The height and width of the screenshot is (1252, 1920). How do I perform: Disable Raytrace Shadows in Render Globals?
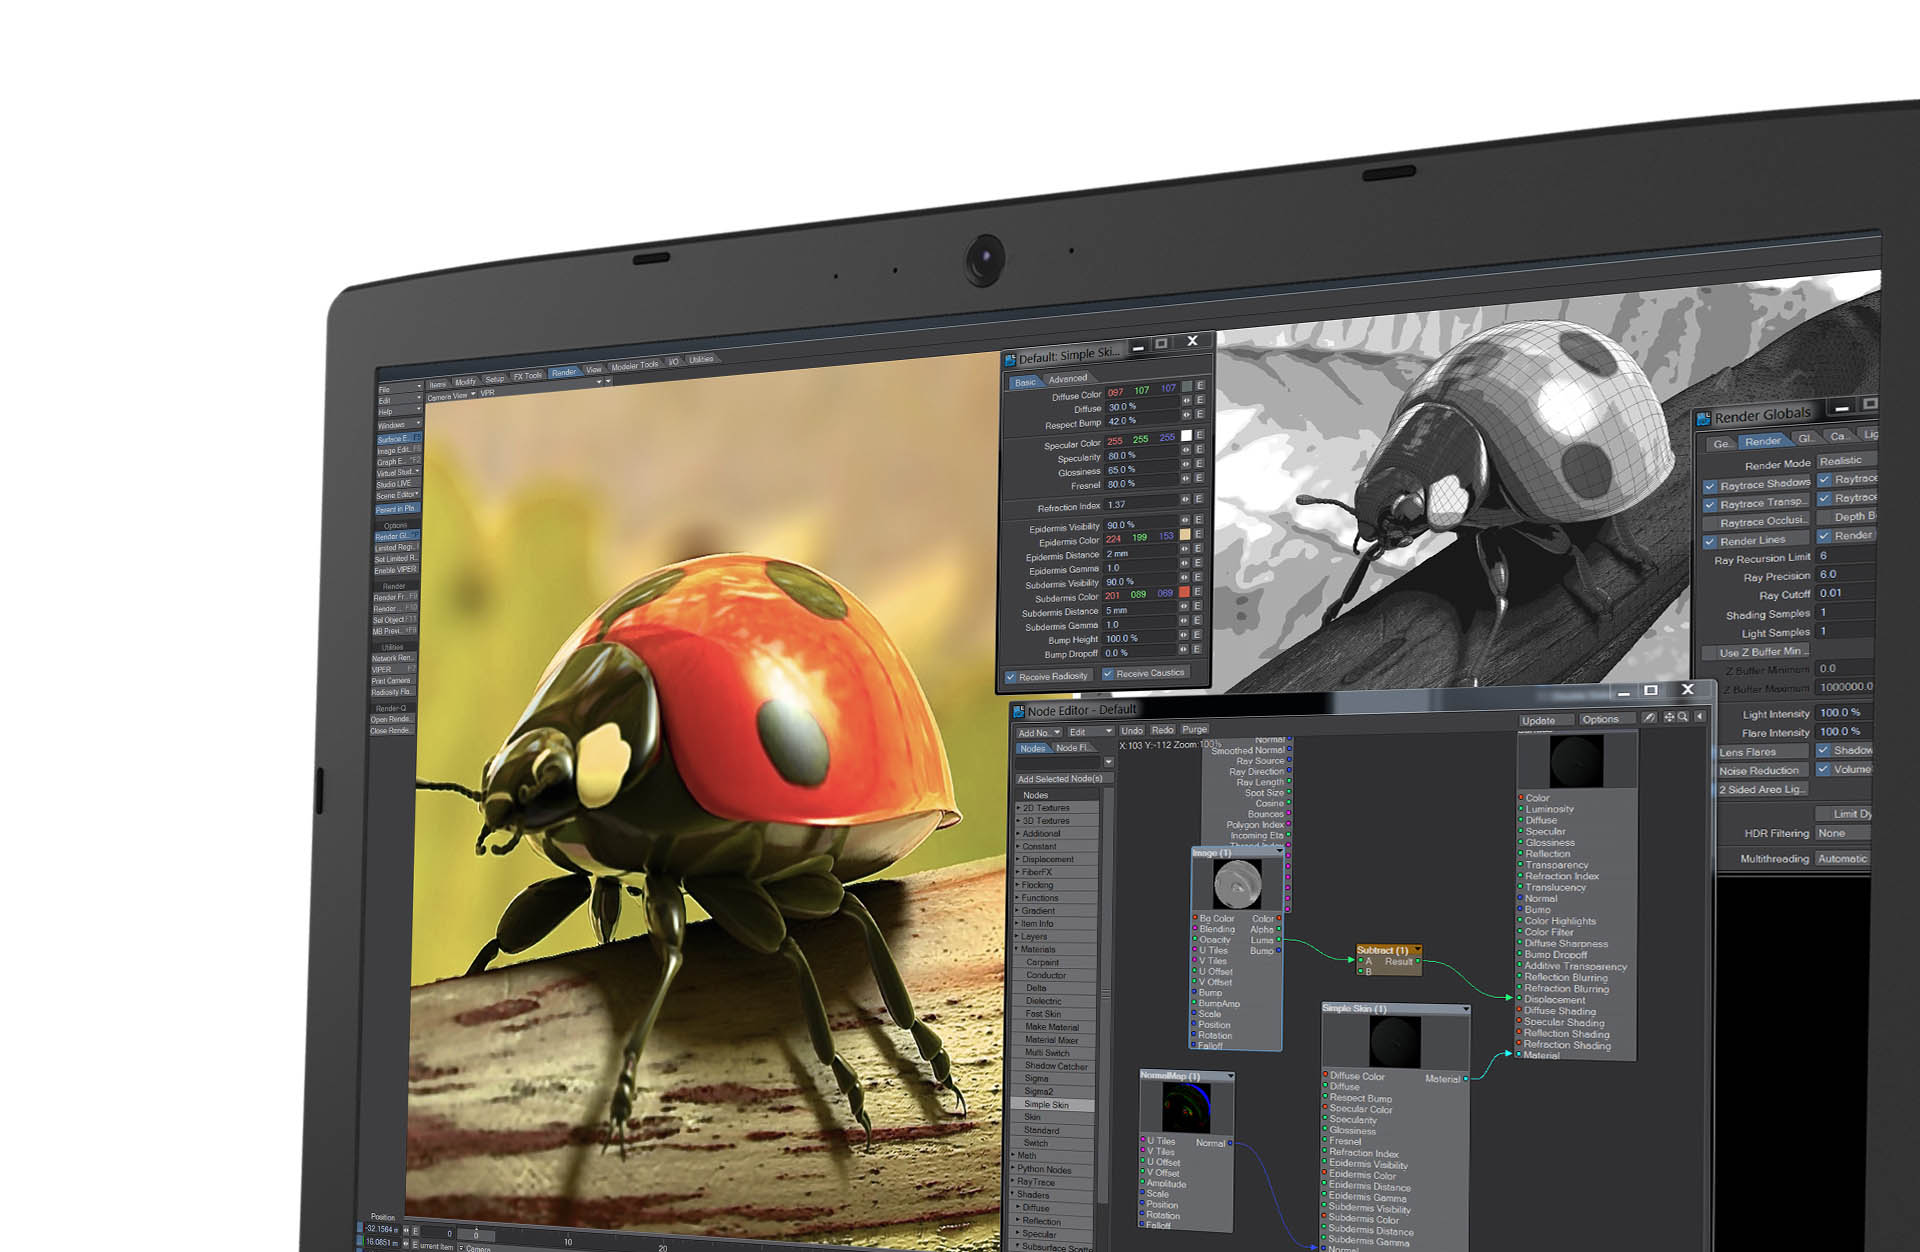1710,486
